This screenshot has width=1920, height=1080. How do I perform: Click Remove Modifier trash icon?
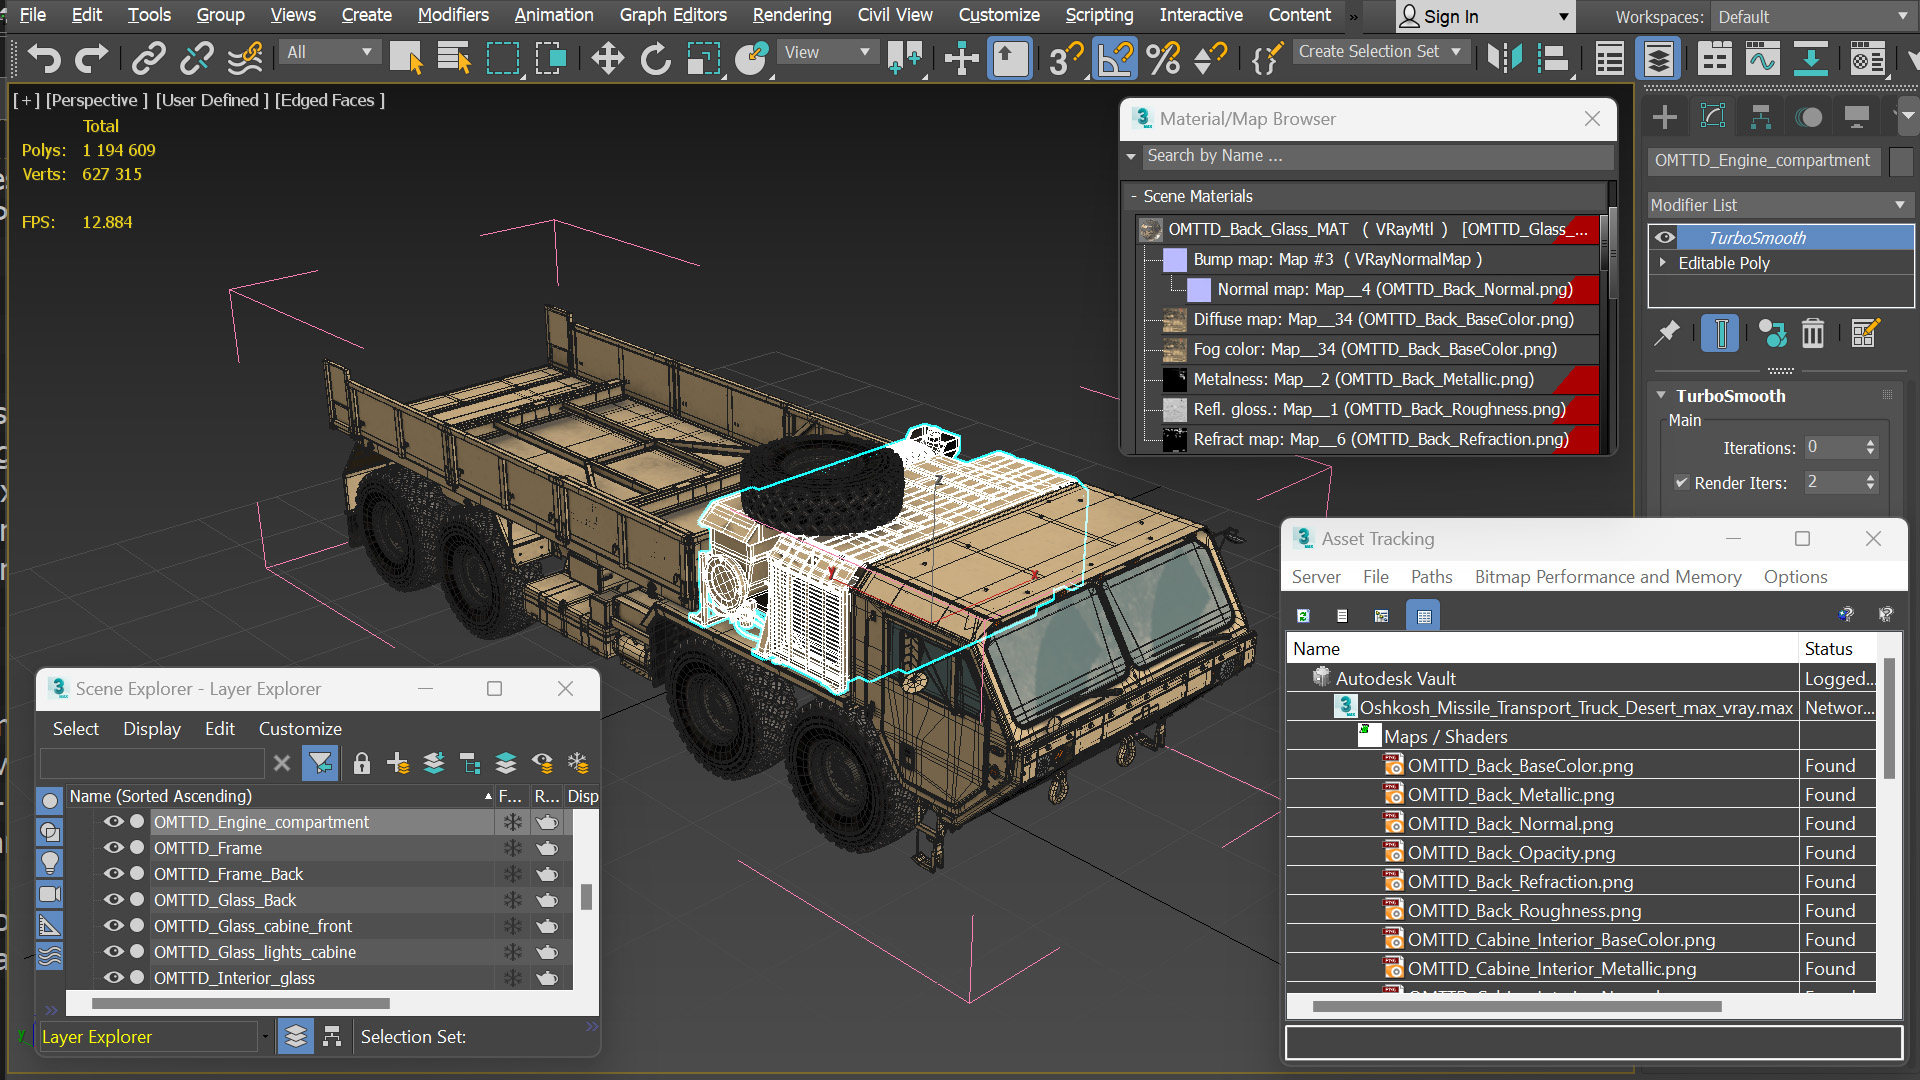click(x=1813, y=333)
